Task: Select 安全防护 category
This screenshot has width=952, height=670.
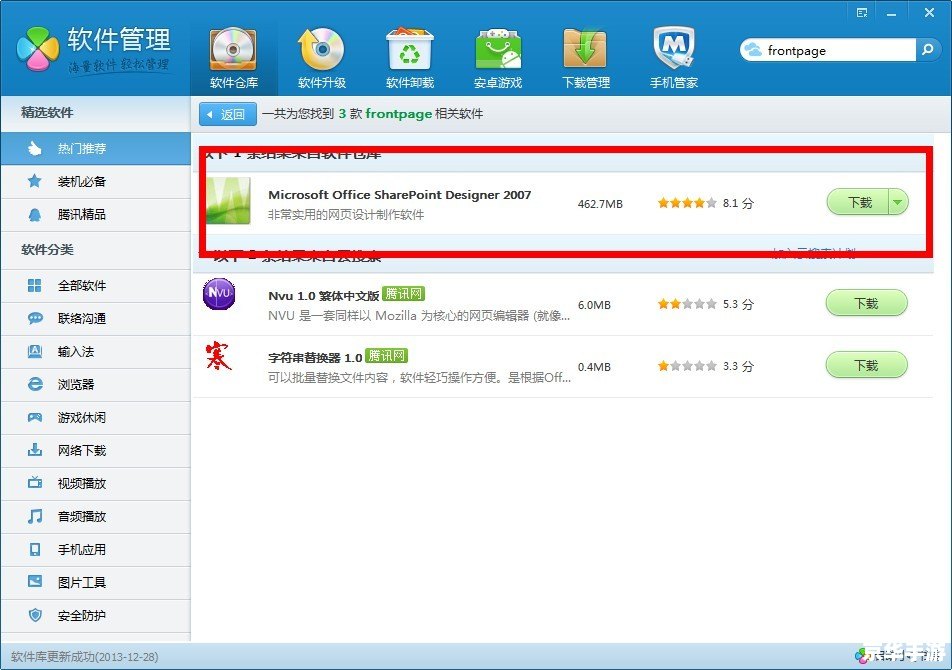Action: tap(95, 615)
